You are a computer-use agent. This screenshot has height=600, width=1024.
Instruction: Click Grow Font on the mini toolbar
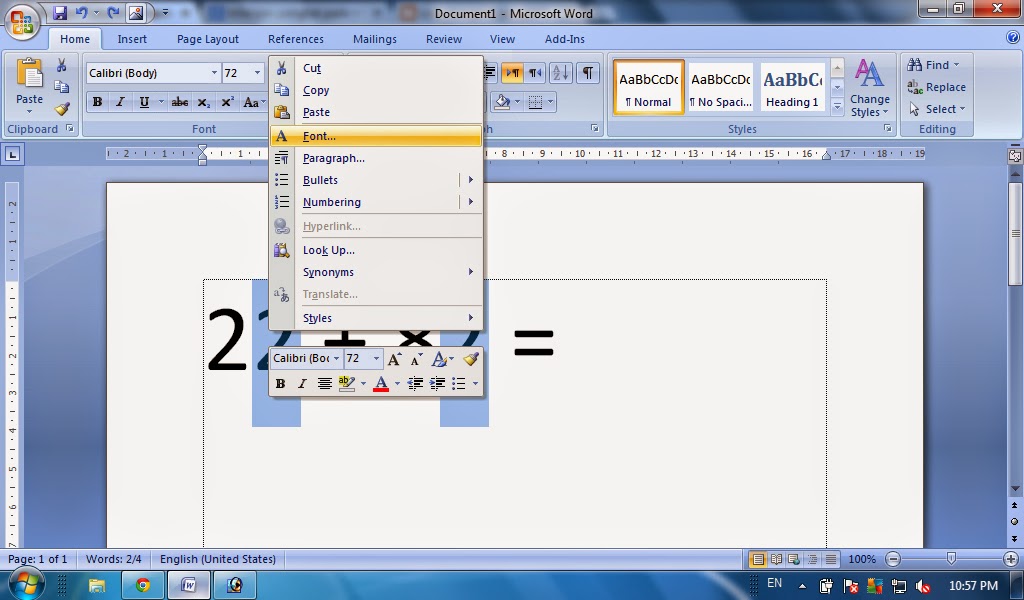coord(394,358)
